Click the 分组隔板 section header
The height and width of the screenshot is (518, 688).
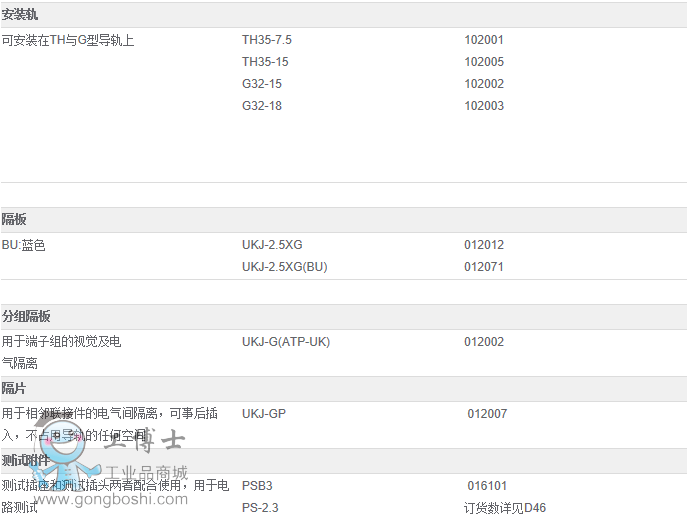pos(26,317)
